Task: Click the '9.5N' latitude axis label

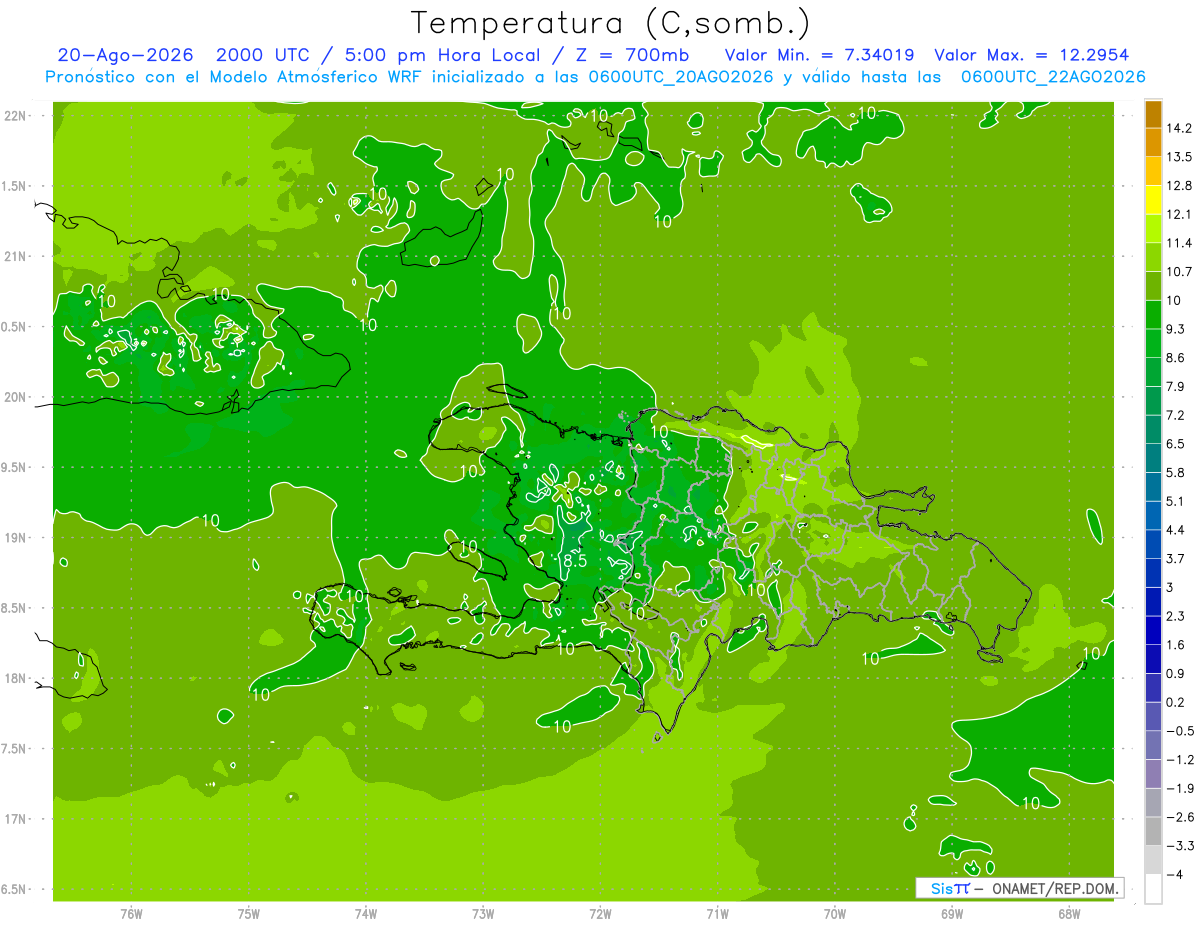Action: coord(15,468)
